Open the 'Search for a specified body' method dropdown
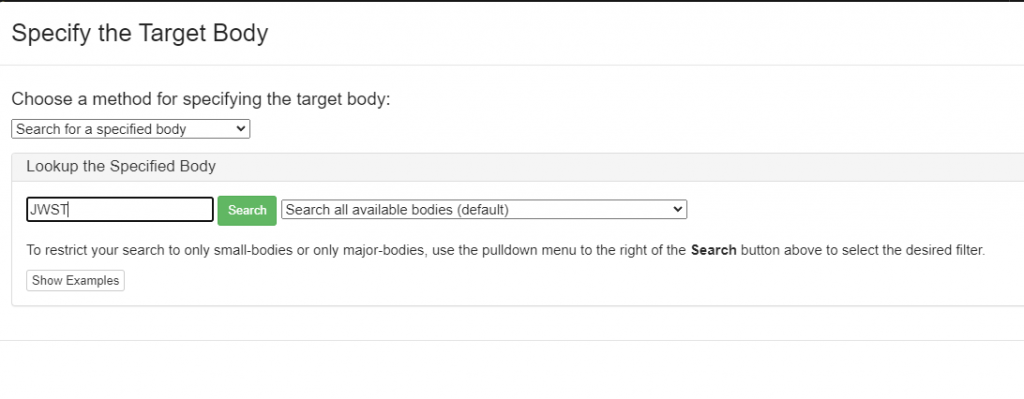Viewport: 1024px width, 399px height. [131, 129]
